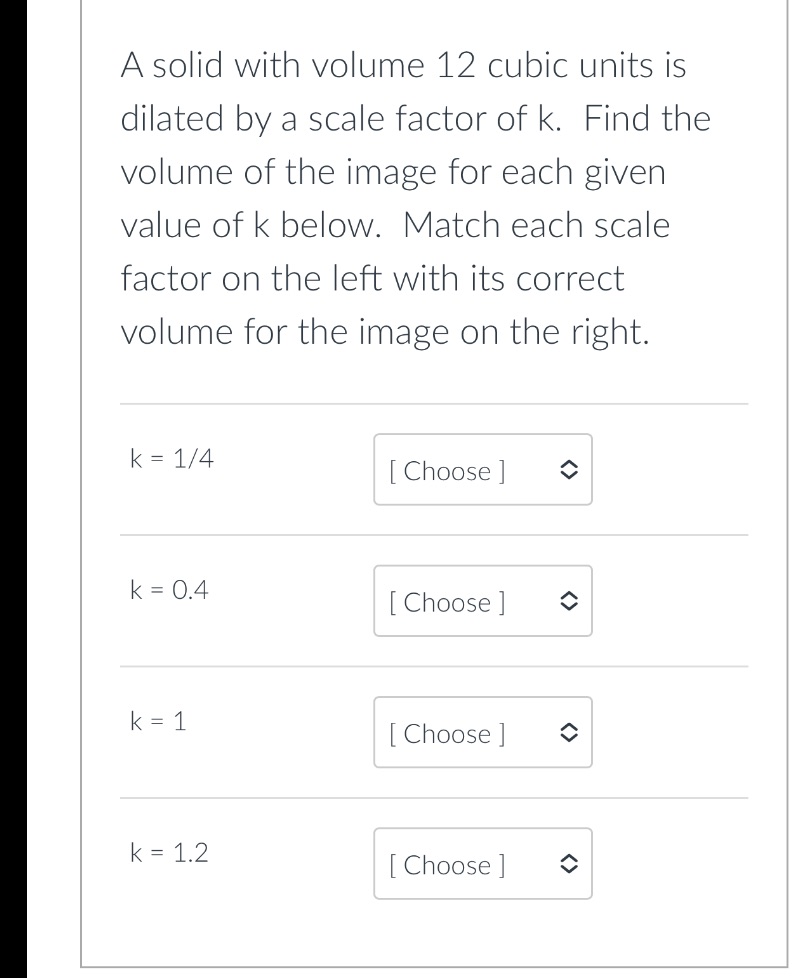Open the [ Choose ] dropdown for k = 1/4
The image size is (804, 978).
pyautogui.click(x=483, y=470)
